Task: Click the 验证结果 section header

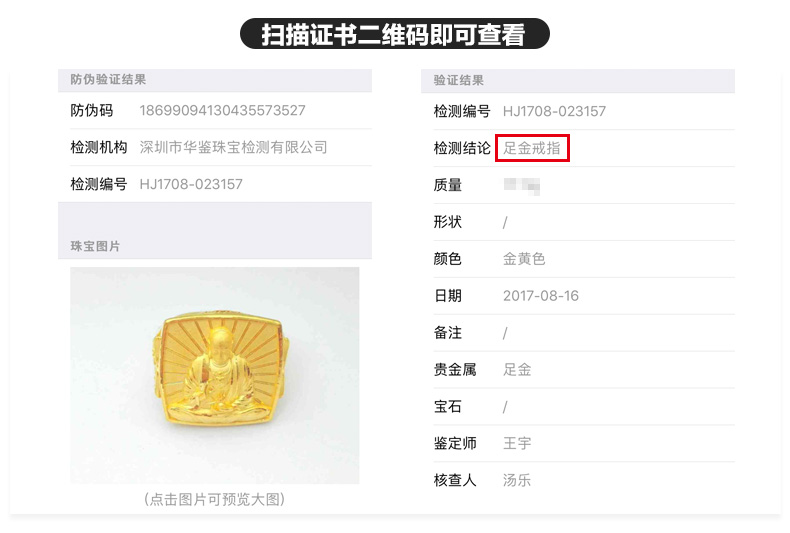Action: pyautogui.click(x=458, y=81)
